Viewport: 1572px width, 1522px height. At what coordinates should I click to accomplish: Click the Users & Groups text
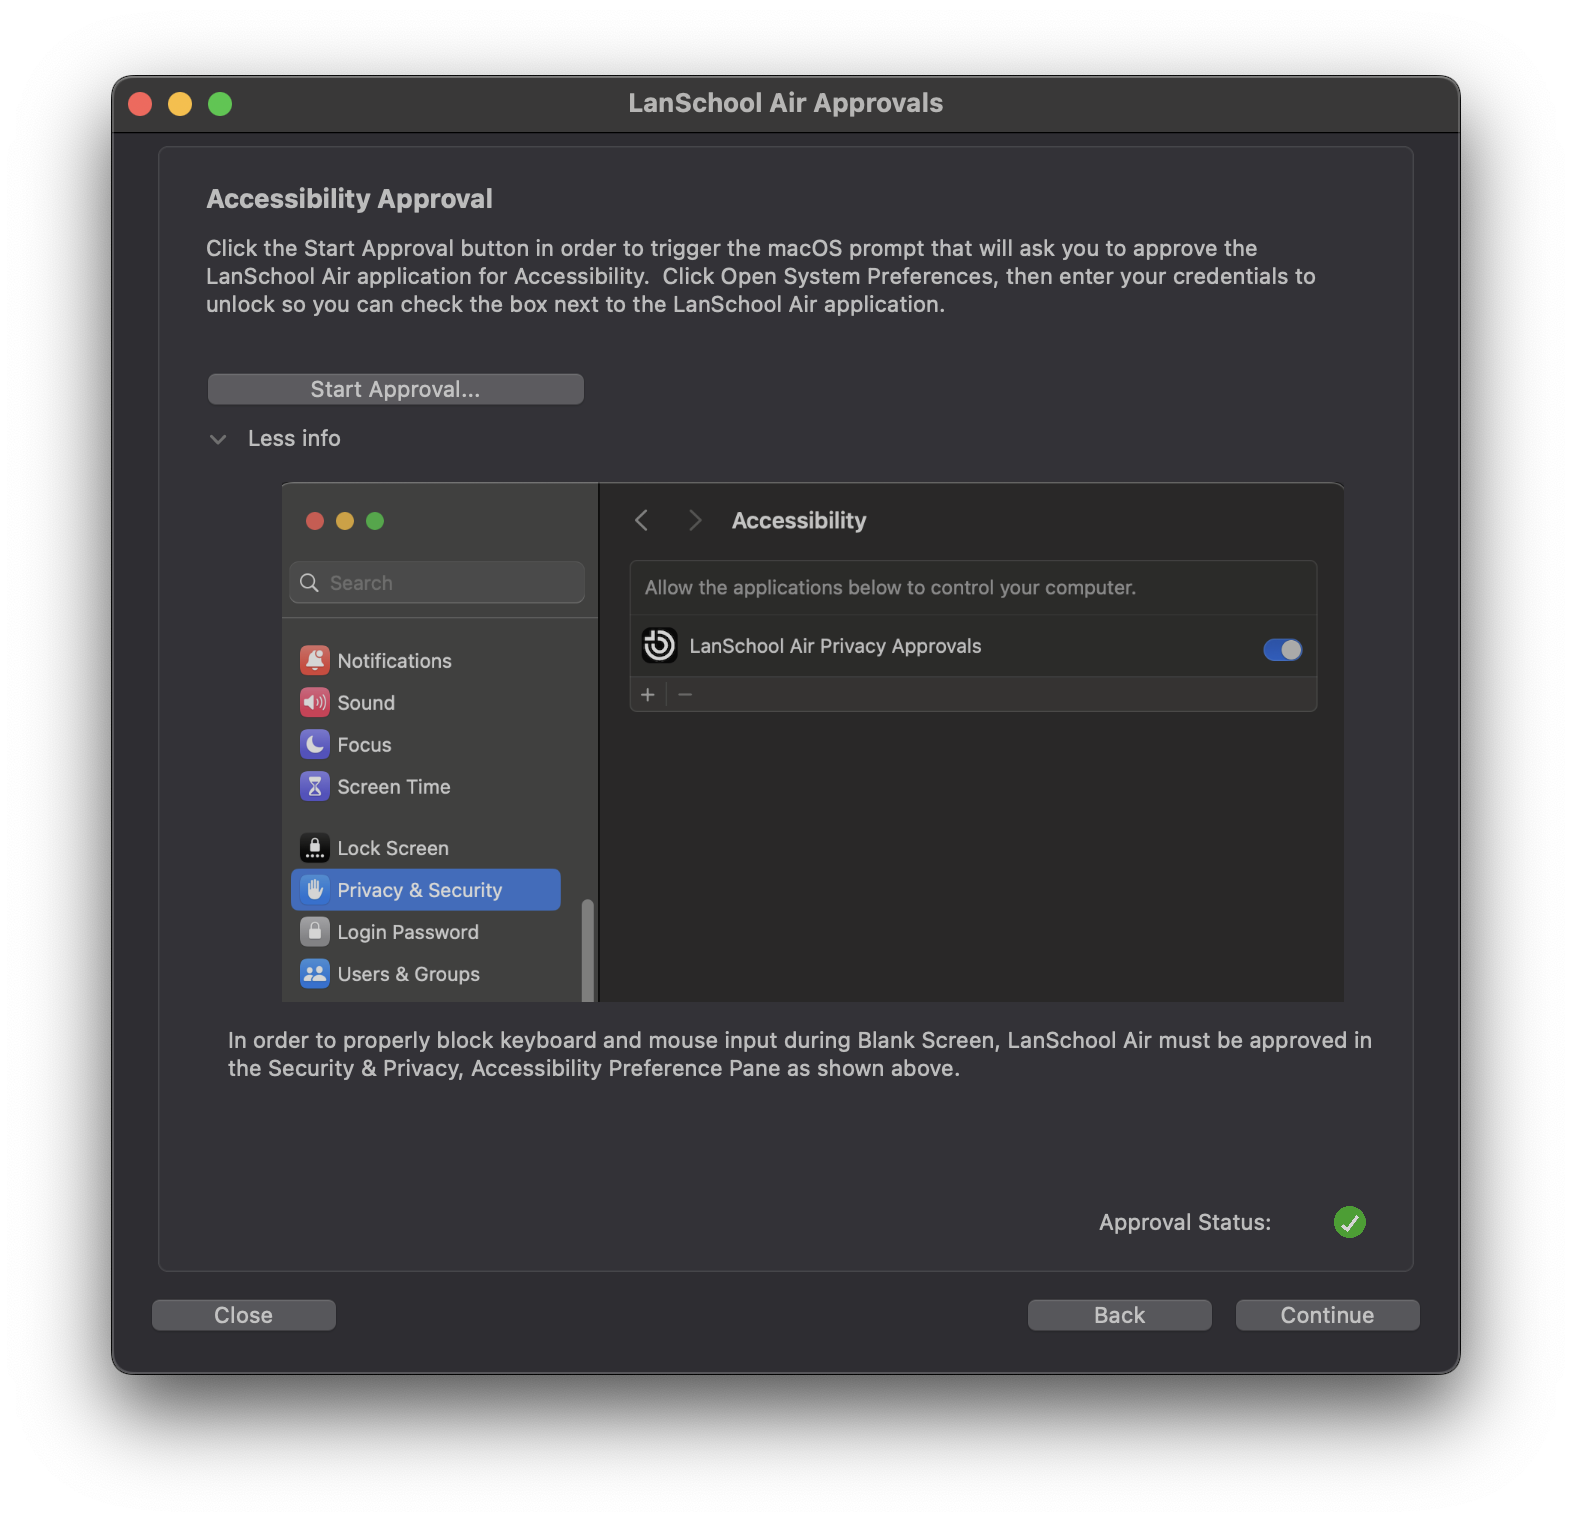click(x=408, y=974)
